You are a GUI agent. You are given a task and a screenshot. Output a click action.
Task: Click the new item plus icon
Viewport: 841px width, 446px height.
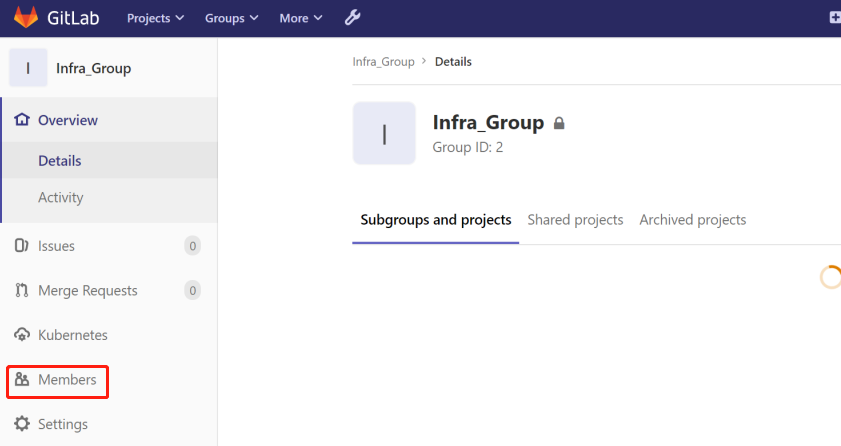835,18
